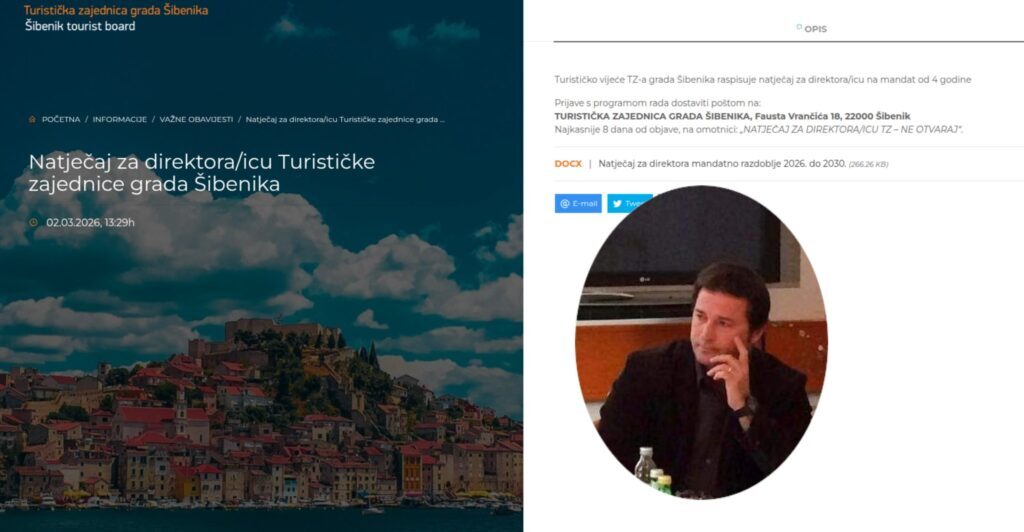Click the 266.26 KB file size text
This screenshot has width=1024, height=532.
point(868,164)
